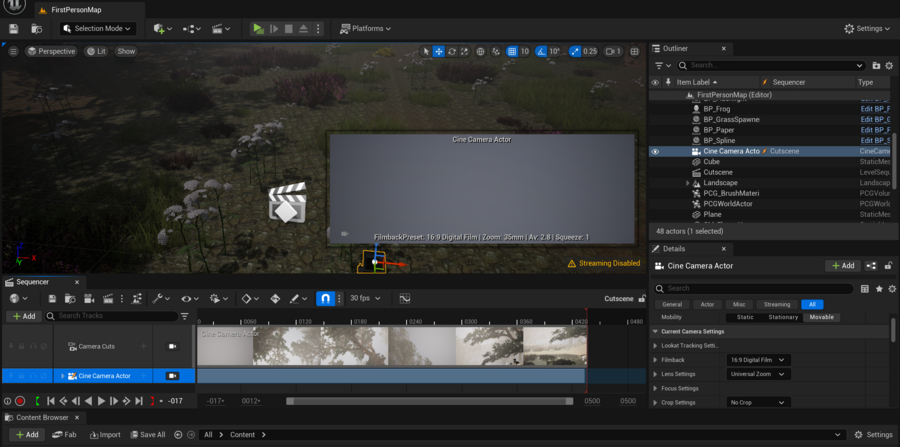Screen dimensions: 900x447
Task: Open the Filmback preset dropdown
Action: pyautogui.click(x=758, y=360)
